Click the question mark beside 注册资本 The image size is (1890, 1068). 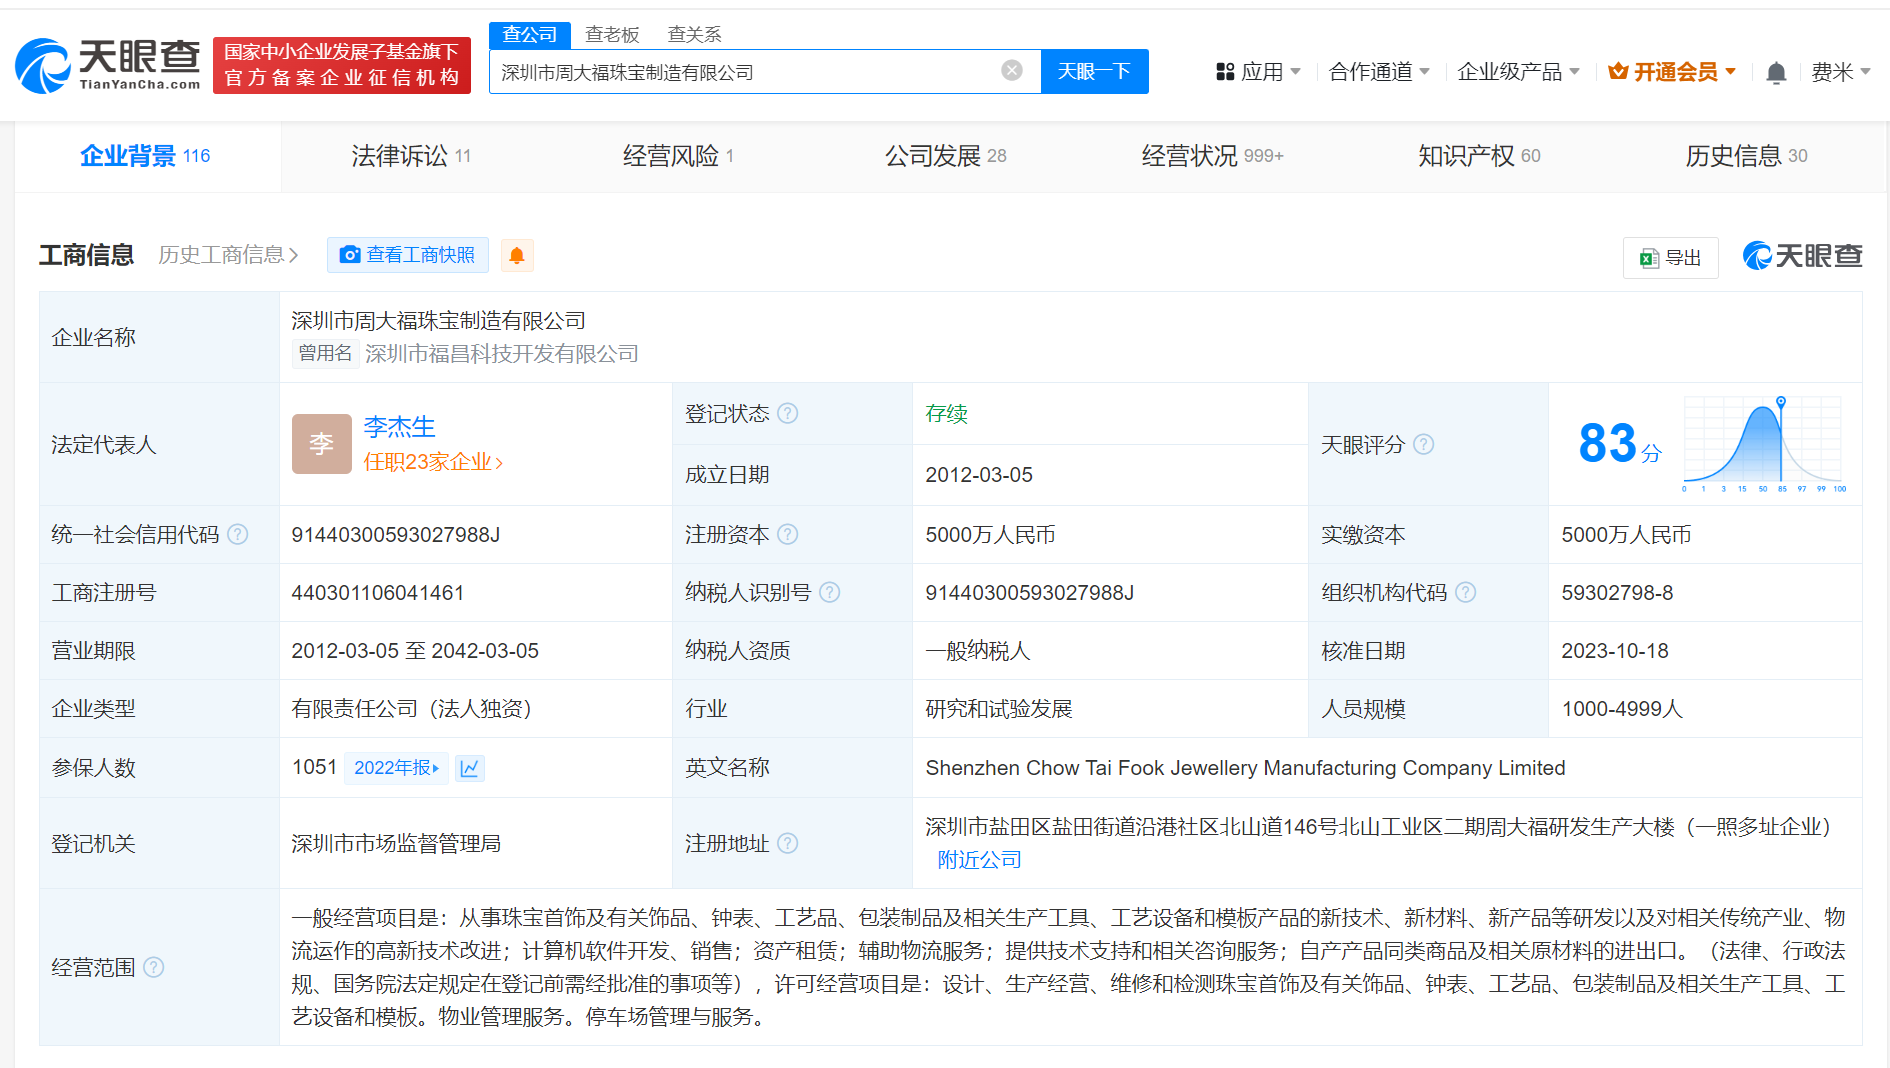pyautogui.click(x=790, y=534)
